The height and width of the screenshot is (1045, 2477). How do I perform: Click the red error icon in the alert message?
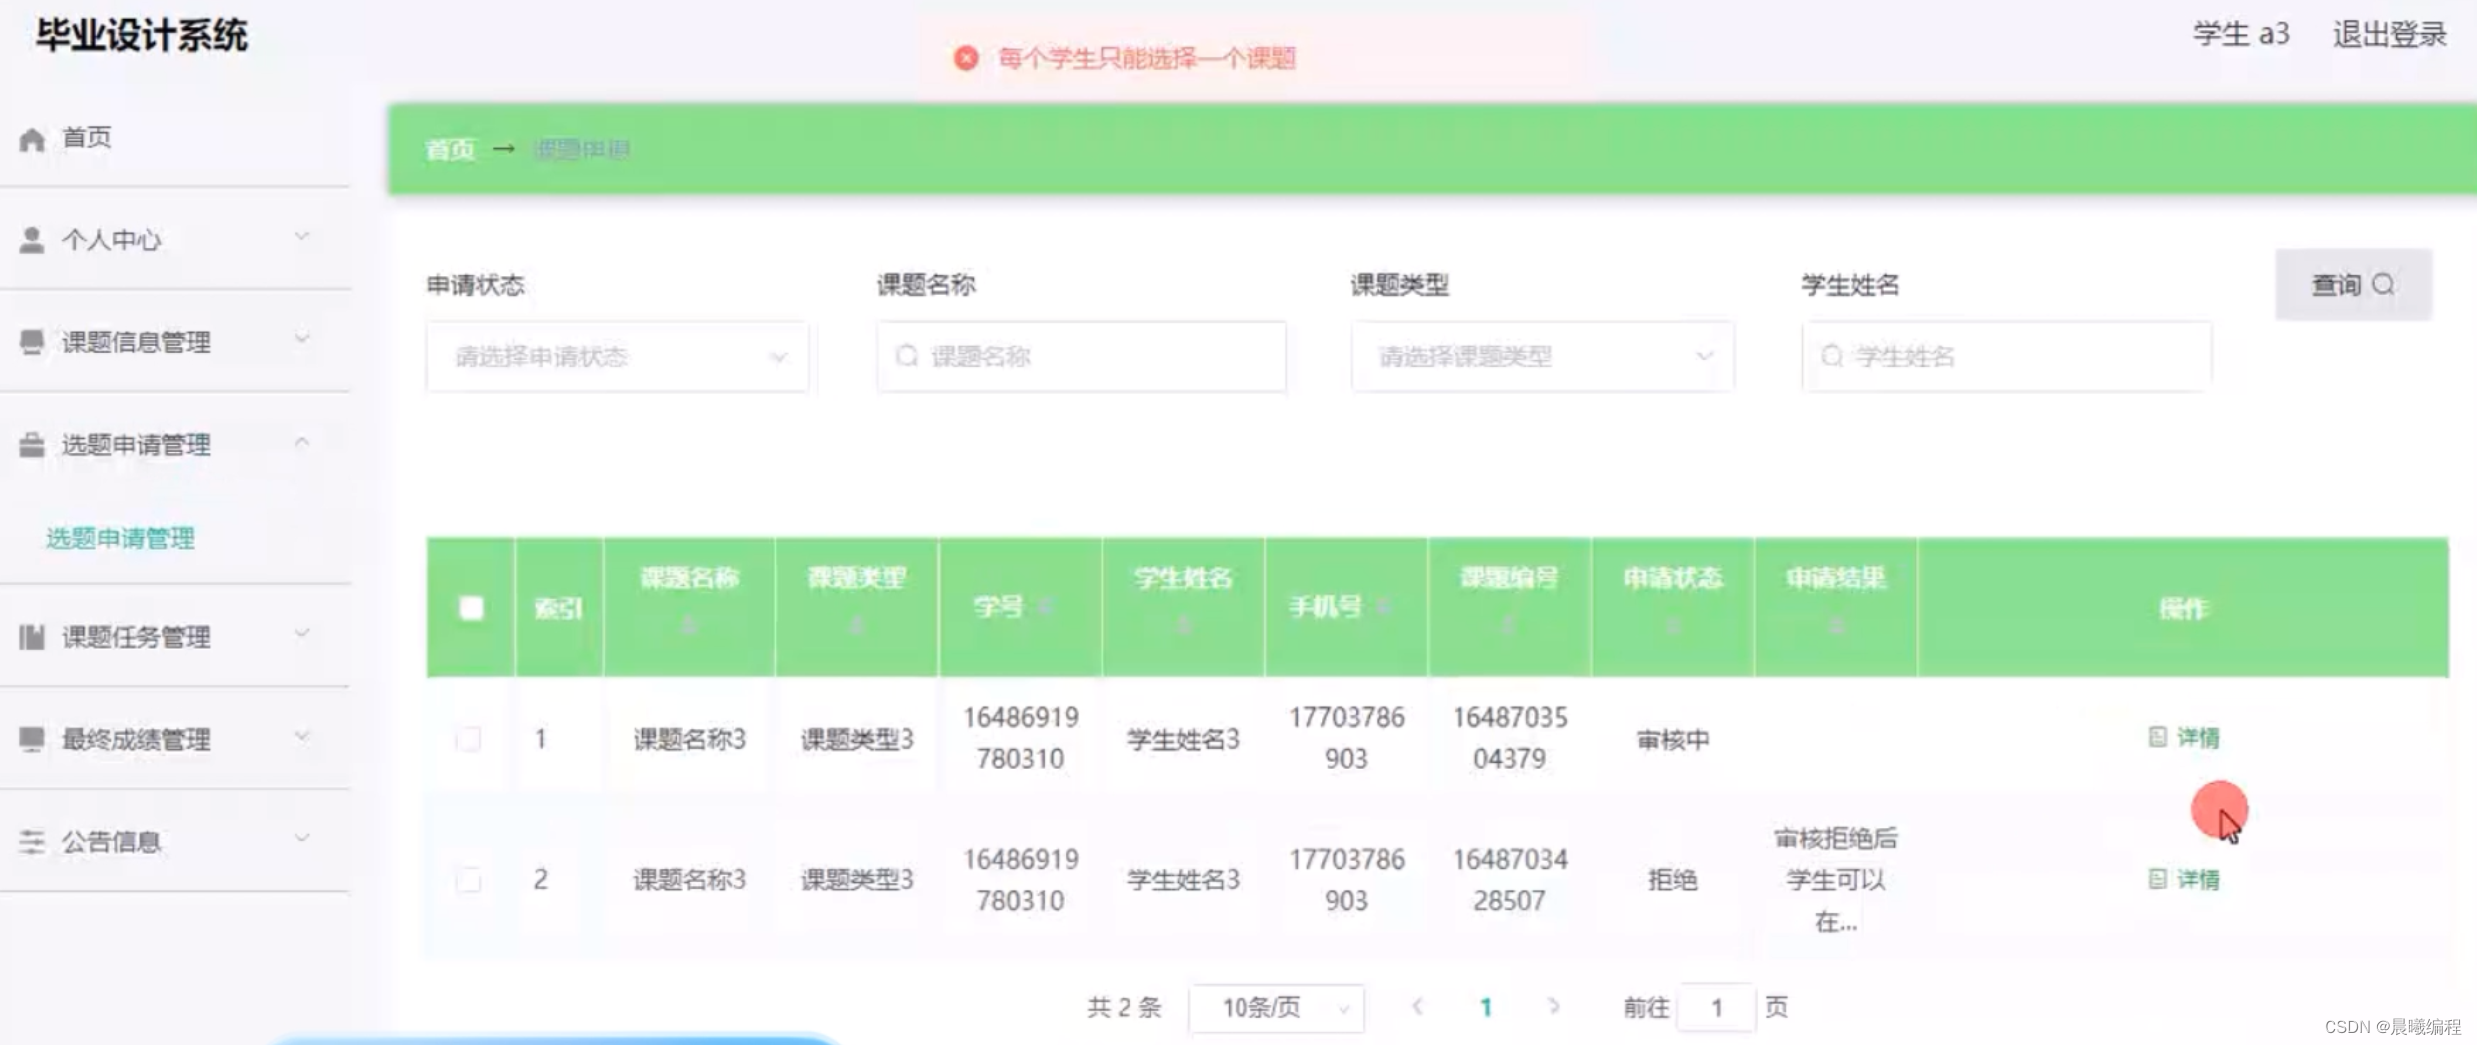pos(966,58)
